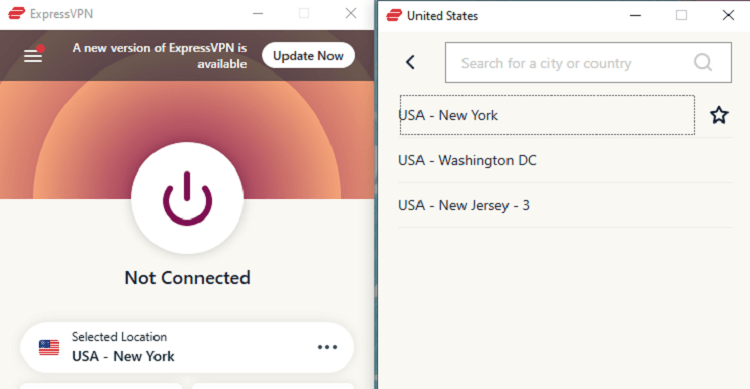This screenshot has width=750, height=389.
Task: Minimize the ExpressVPN main window
Action: point(258,13)
